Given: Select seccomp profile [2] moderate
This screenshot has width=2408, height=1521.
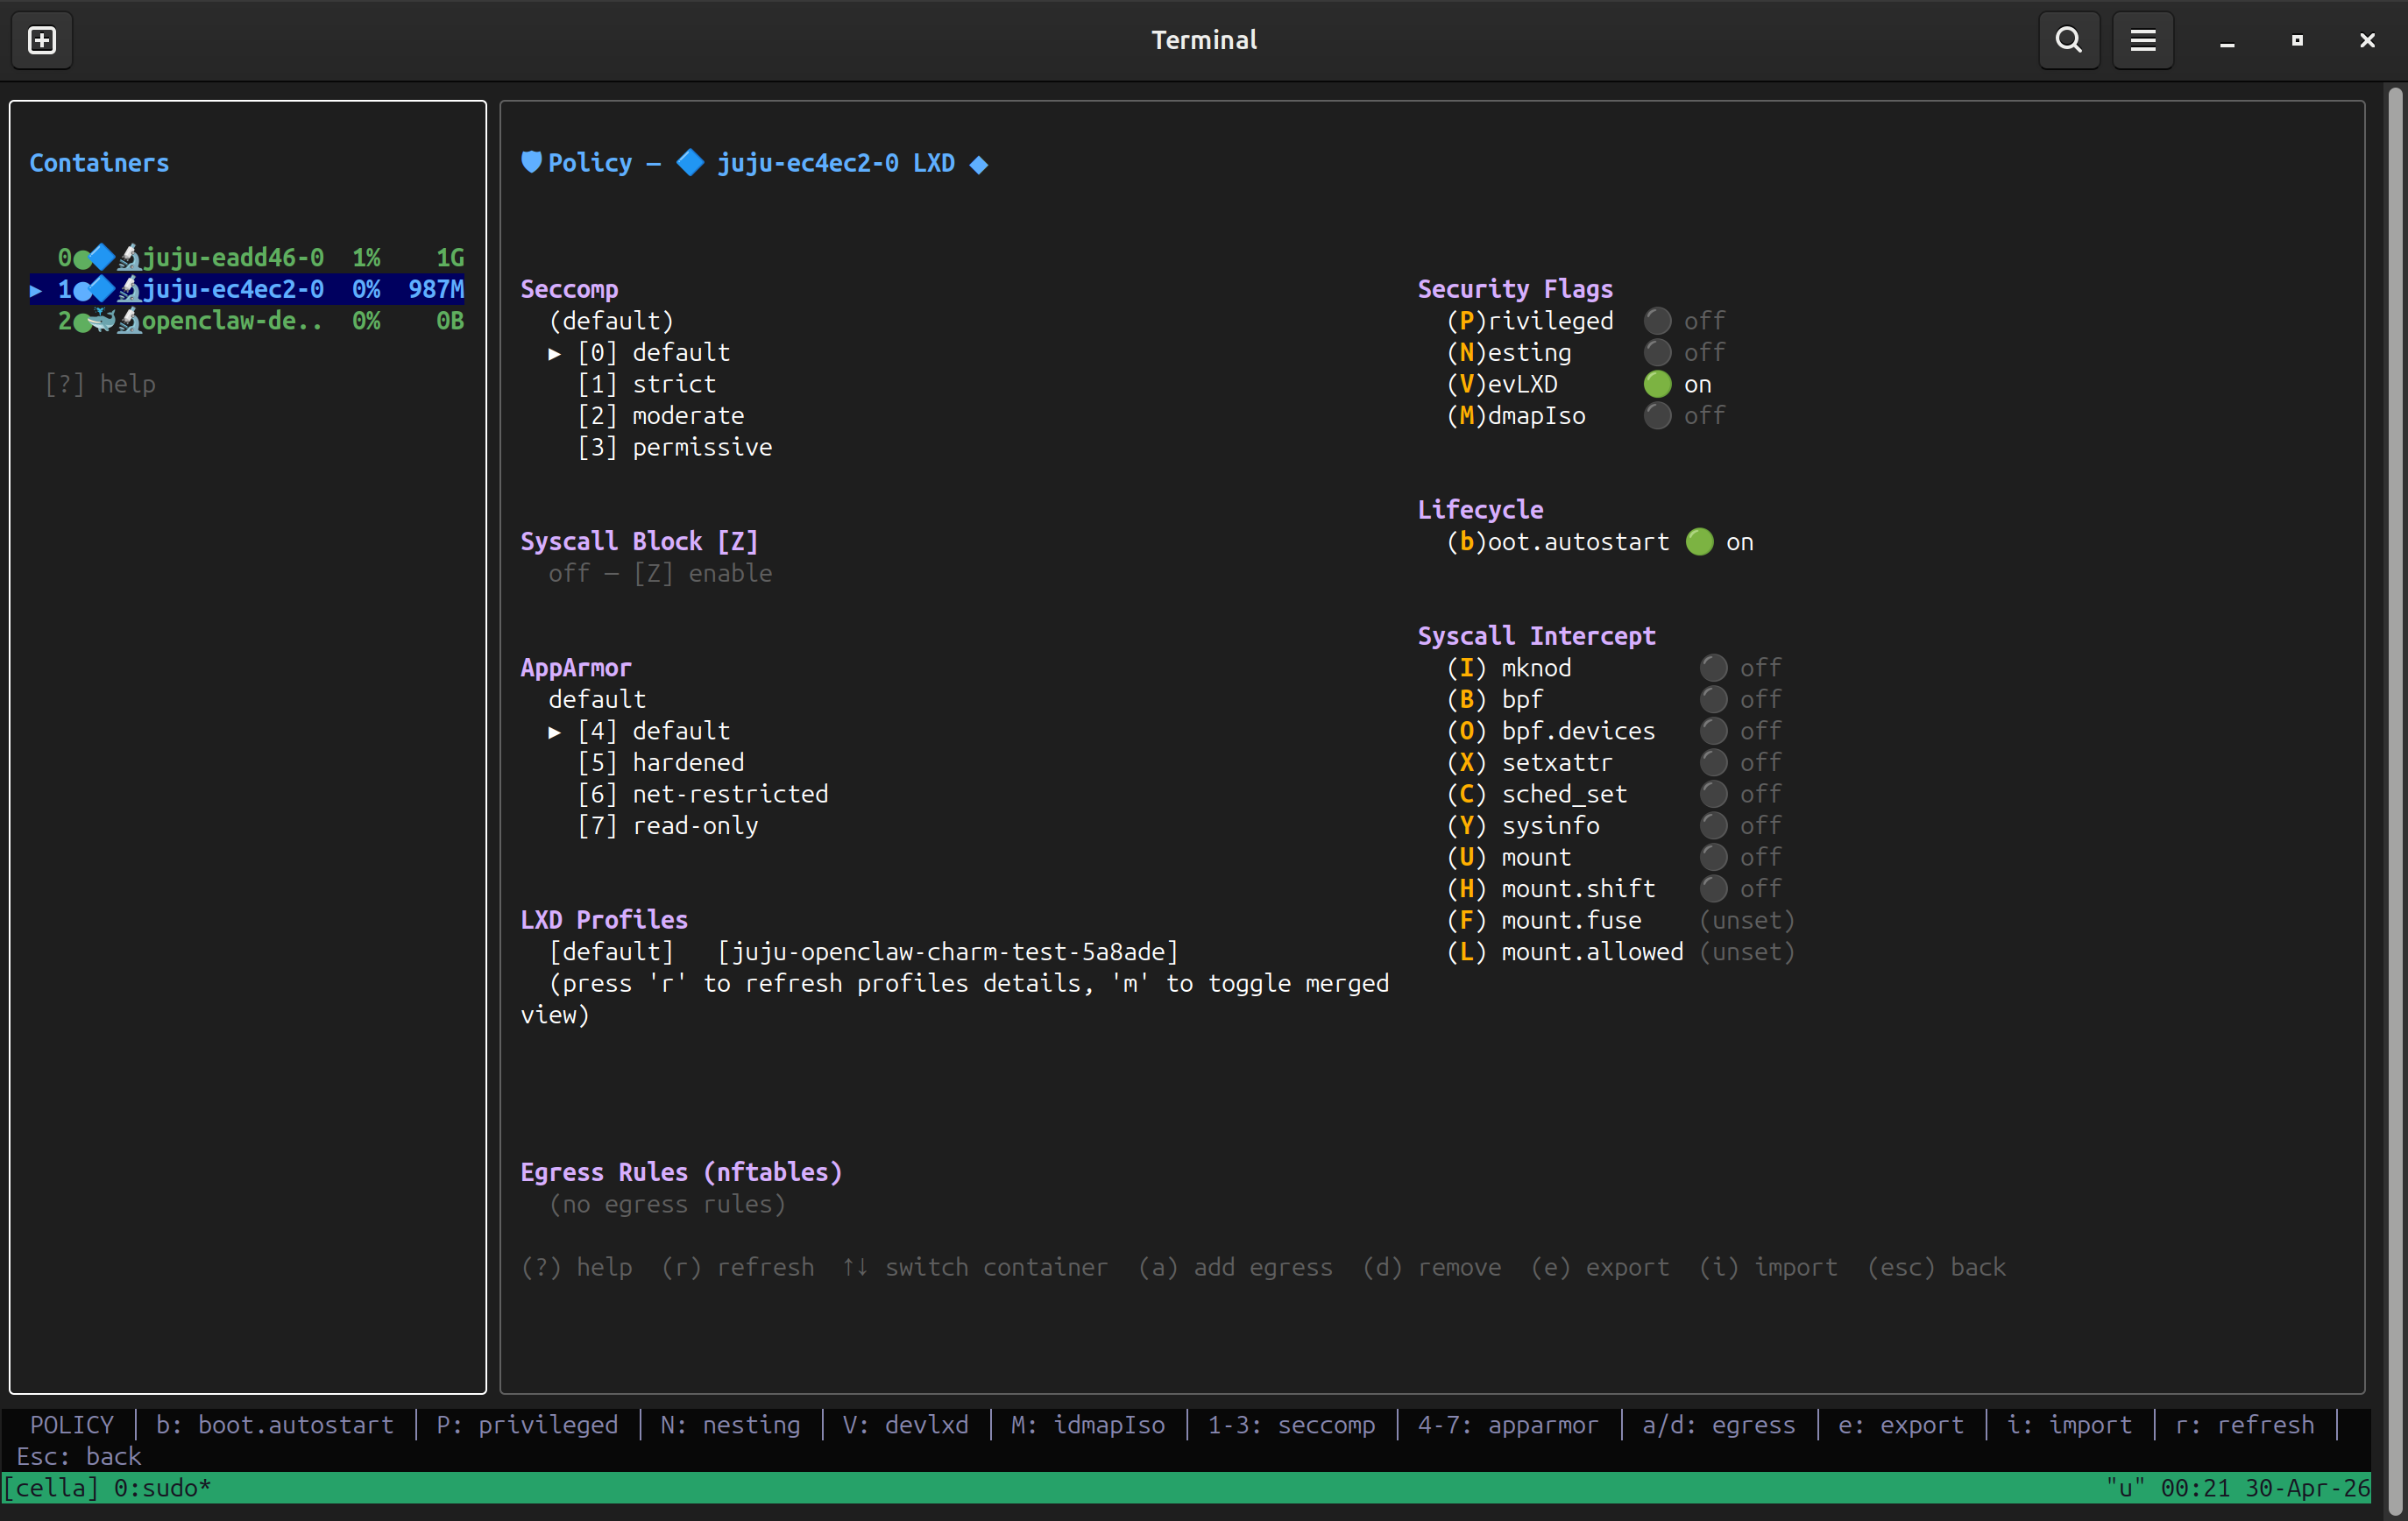Looking at the screenshot, I should point(661,416).
